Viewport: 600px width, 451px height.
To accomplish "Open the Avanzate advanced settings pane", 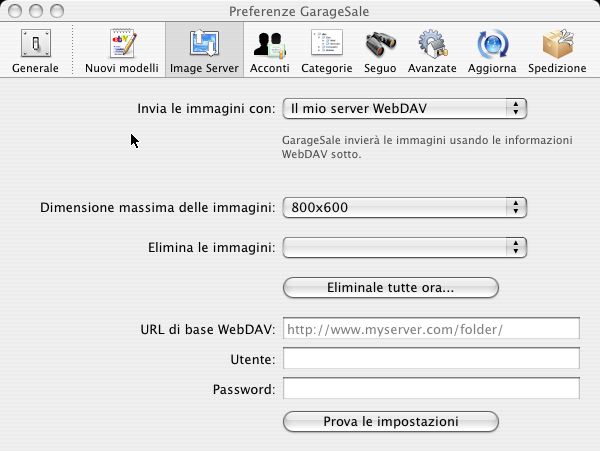I will (432, 51).
